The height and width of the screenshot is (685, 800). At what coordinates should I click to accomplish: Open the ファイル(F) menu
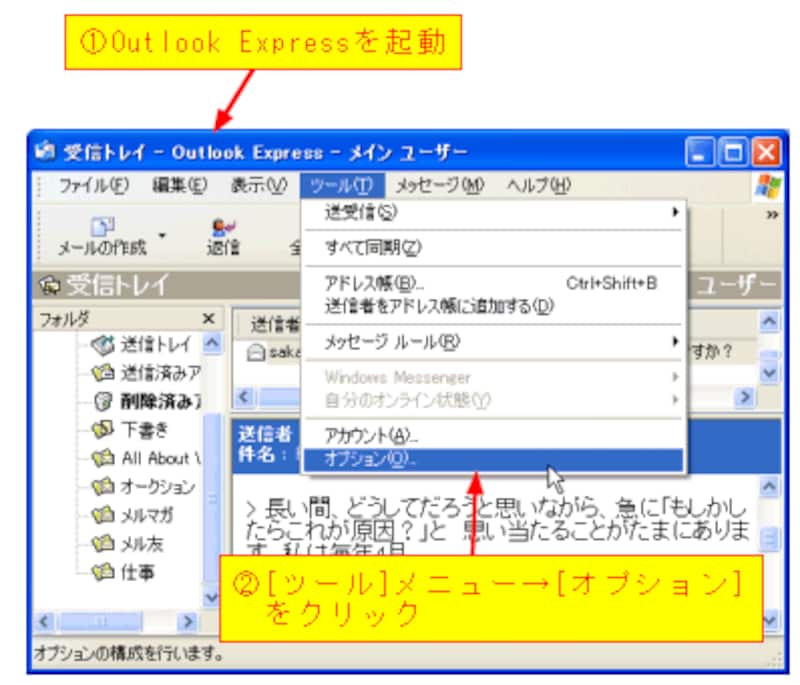(x=93, y=185)
